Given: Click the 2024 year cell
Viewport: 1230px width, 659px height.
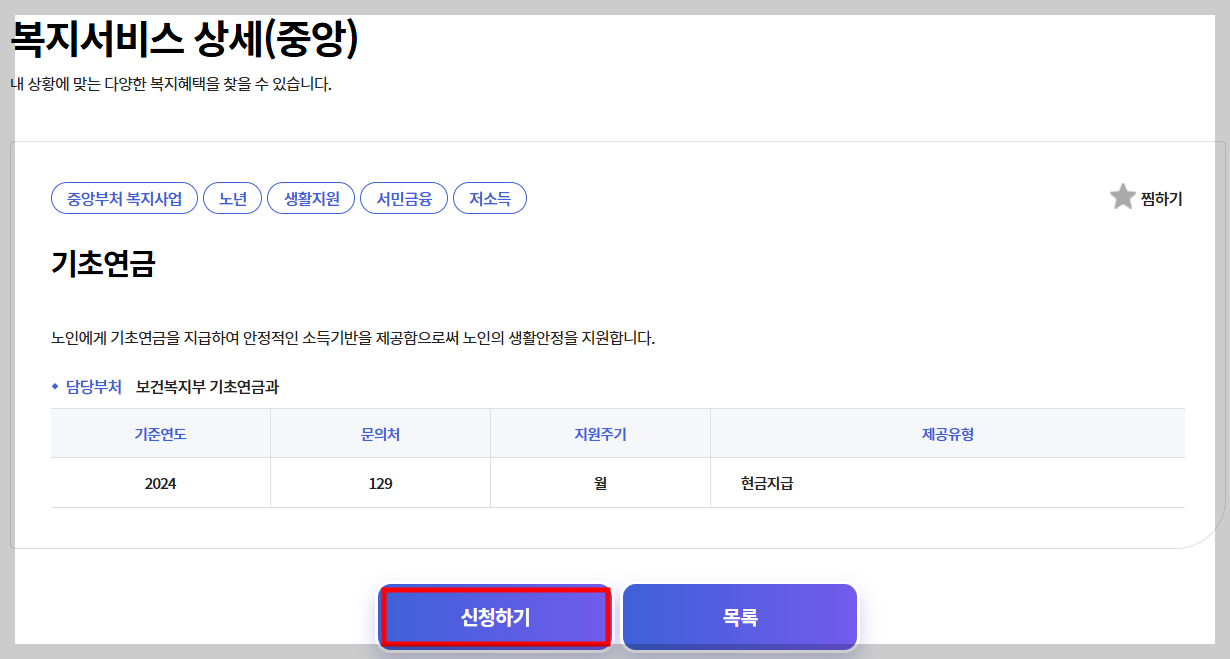Looking at the screenshot, I should (x=161, y=483).
